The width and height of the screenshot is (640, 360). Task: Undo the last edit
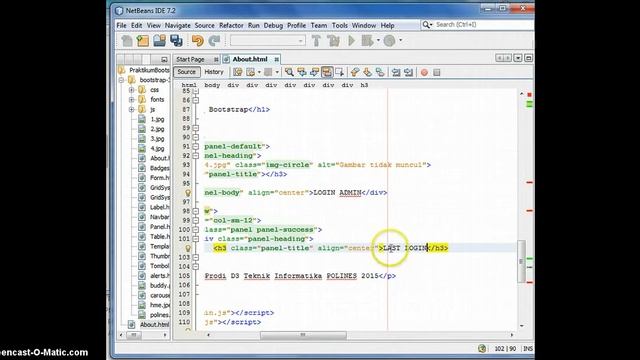pyautogui.click(x=198, y=40)
